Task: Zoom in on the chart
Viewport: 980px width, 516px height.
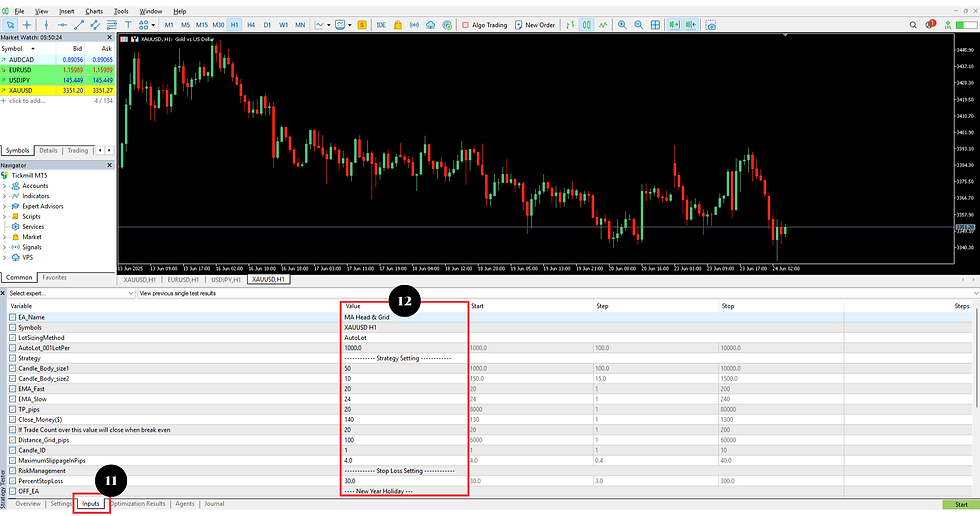Action: coord(622,25)
